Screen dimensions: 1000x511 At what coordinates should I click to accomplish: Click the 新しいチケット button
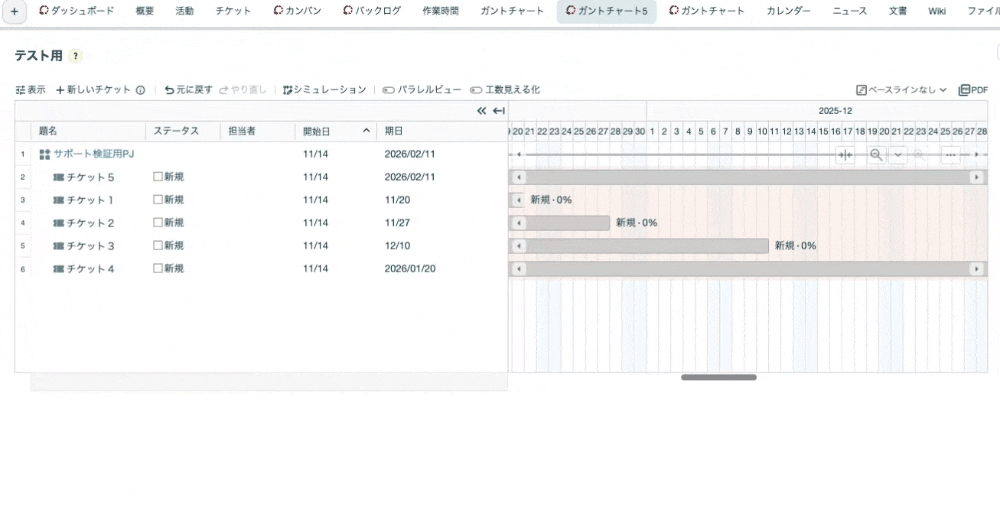click(x=93, y=90)
